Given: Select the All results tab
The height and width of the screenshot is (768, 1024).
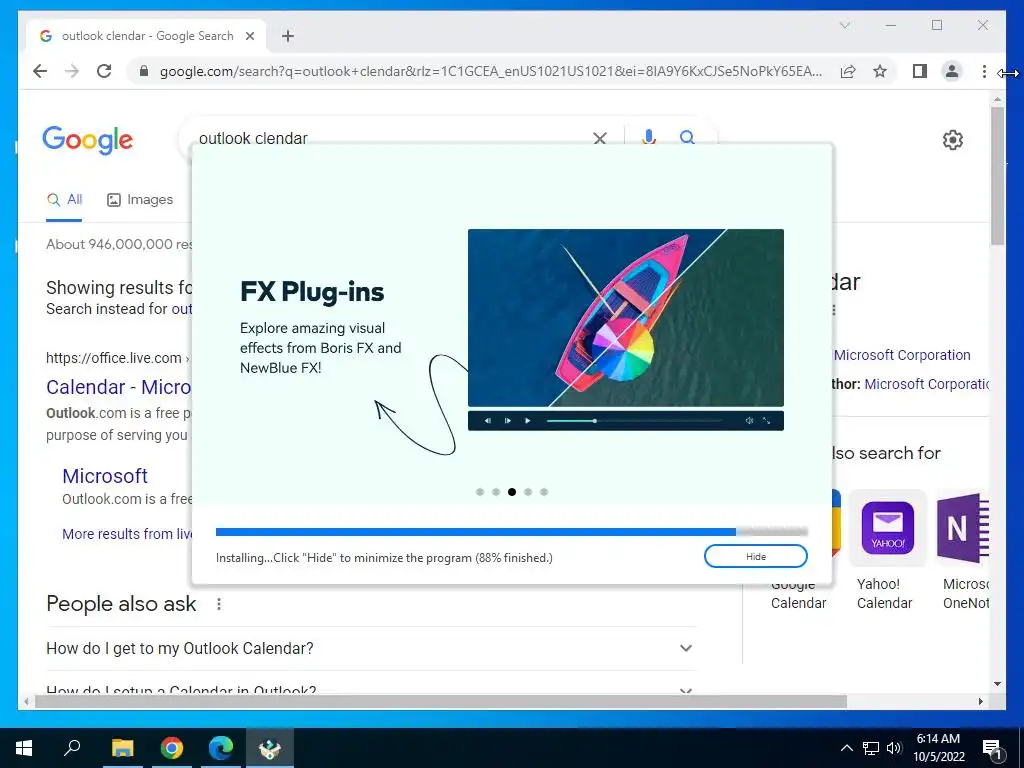Looking at the screenshot, I should (x=64, y=200).
